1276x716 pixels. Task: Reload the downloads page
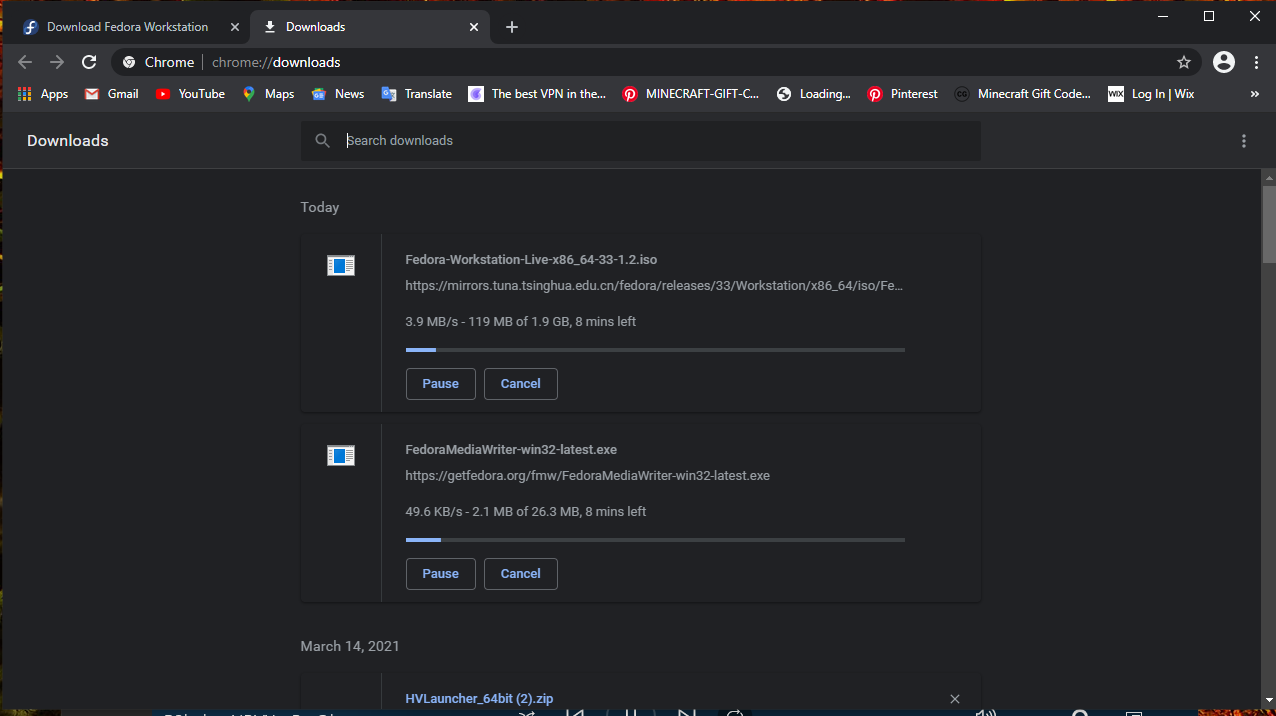(x=89, y=62)
